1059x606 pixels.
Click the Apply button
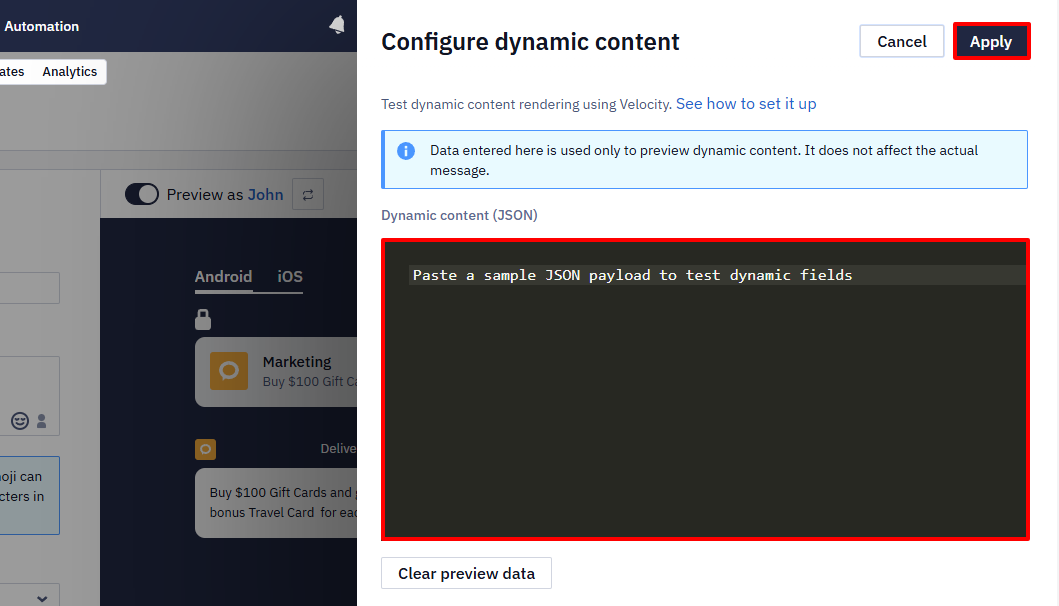coord(991,41)
